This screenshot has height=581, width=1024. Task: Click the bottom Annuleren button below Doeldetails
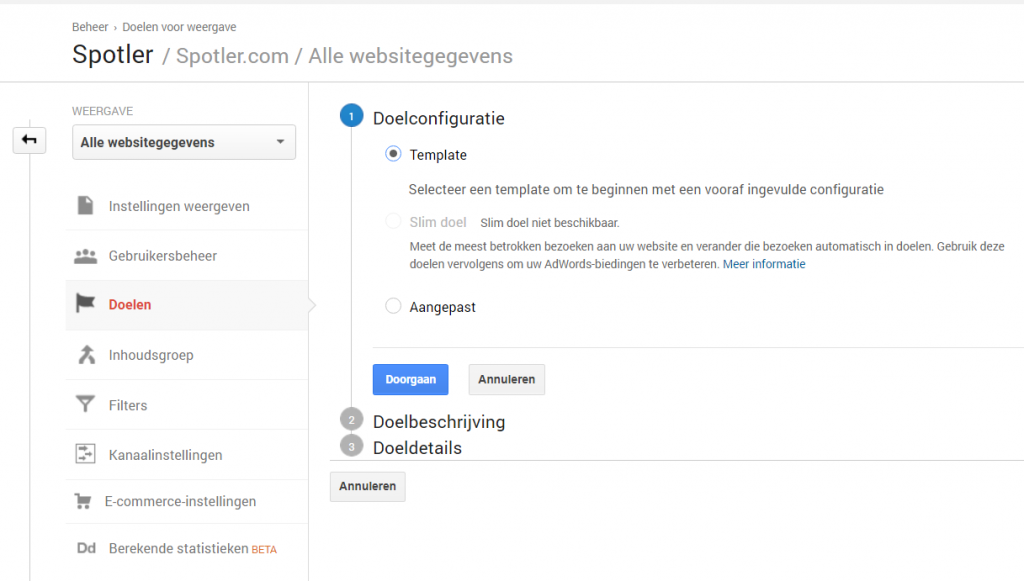[367, 486]
